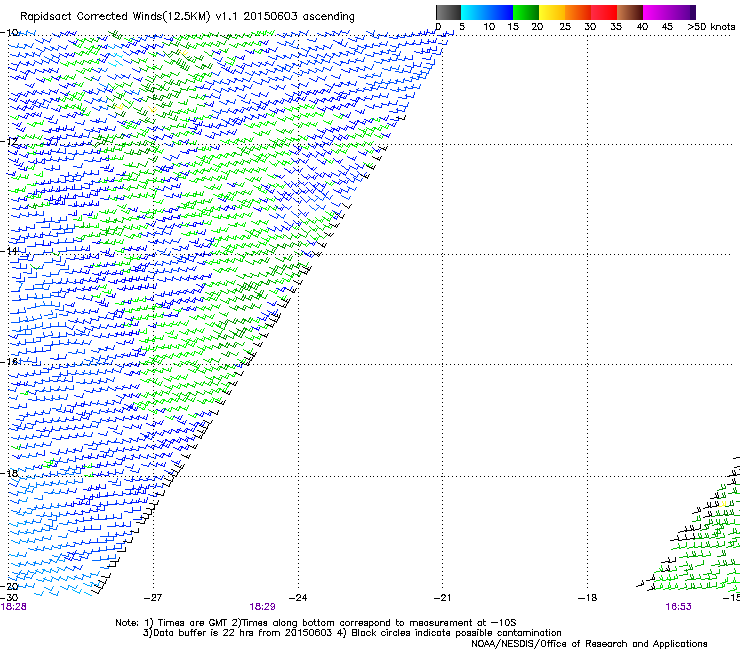Click the '-21' longitude axis label
Image resolution: width=740 pixels, height=650 pixels.
442,598
